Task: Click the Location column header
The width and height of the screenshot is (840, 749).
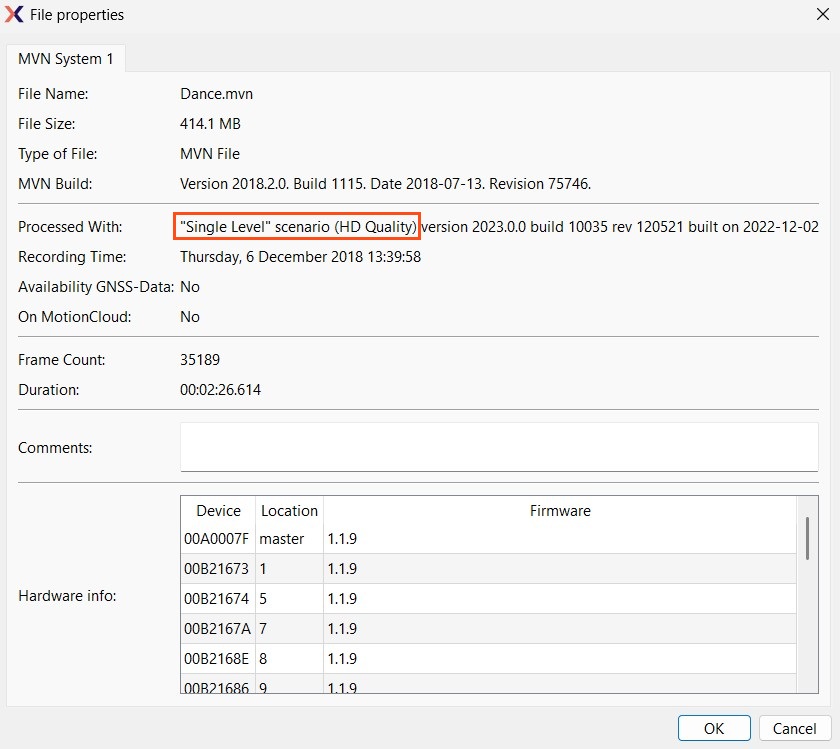Action: [289, 510]
